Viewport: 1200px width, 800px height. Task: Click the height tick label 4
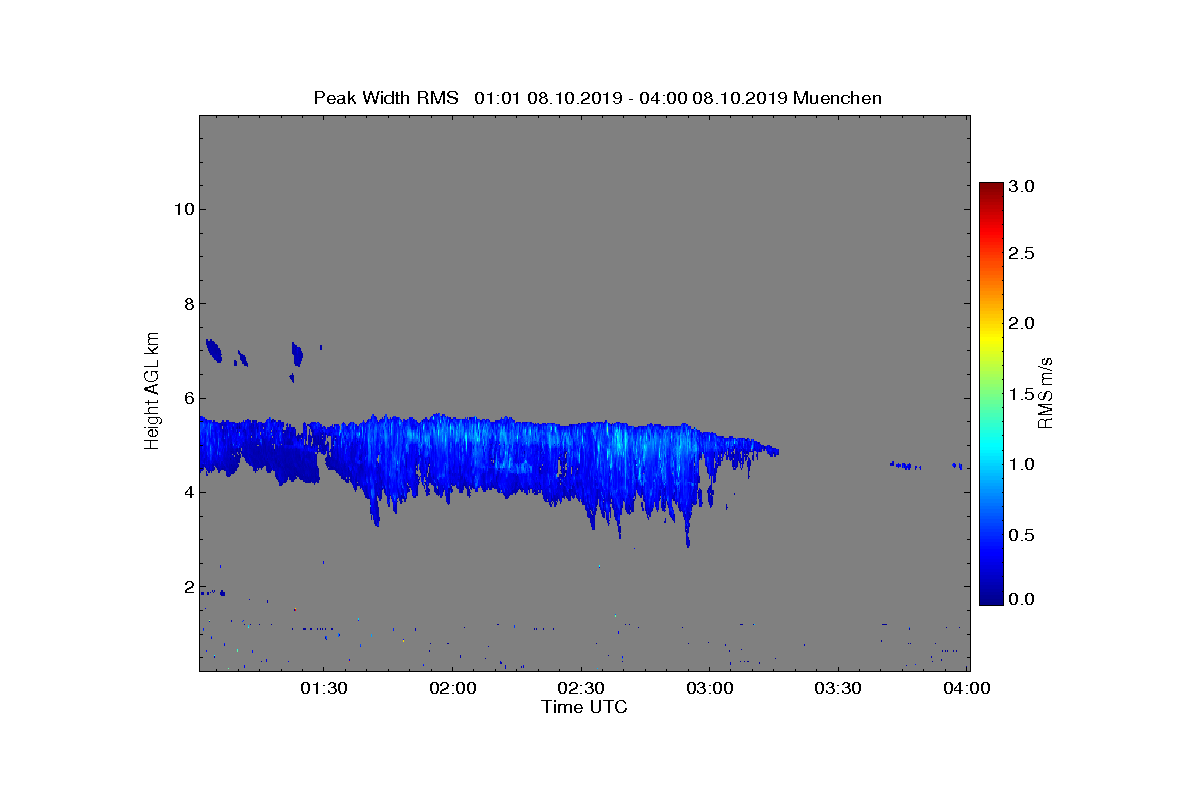(187, 493)
